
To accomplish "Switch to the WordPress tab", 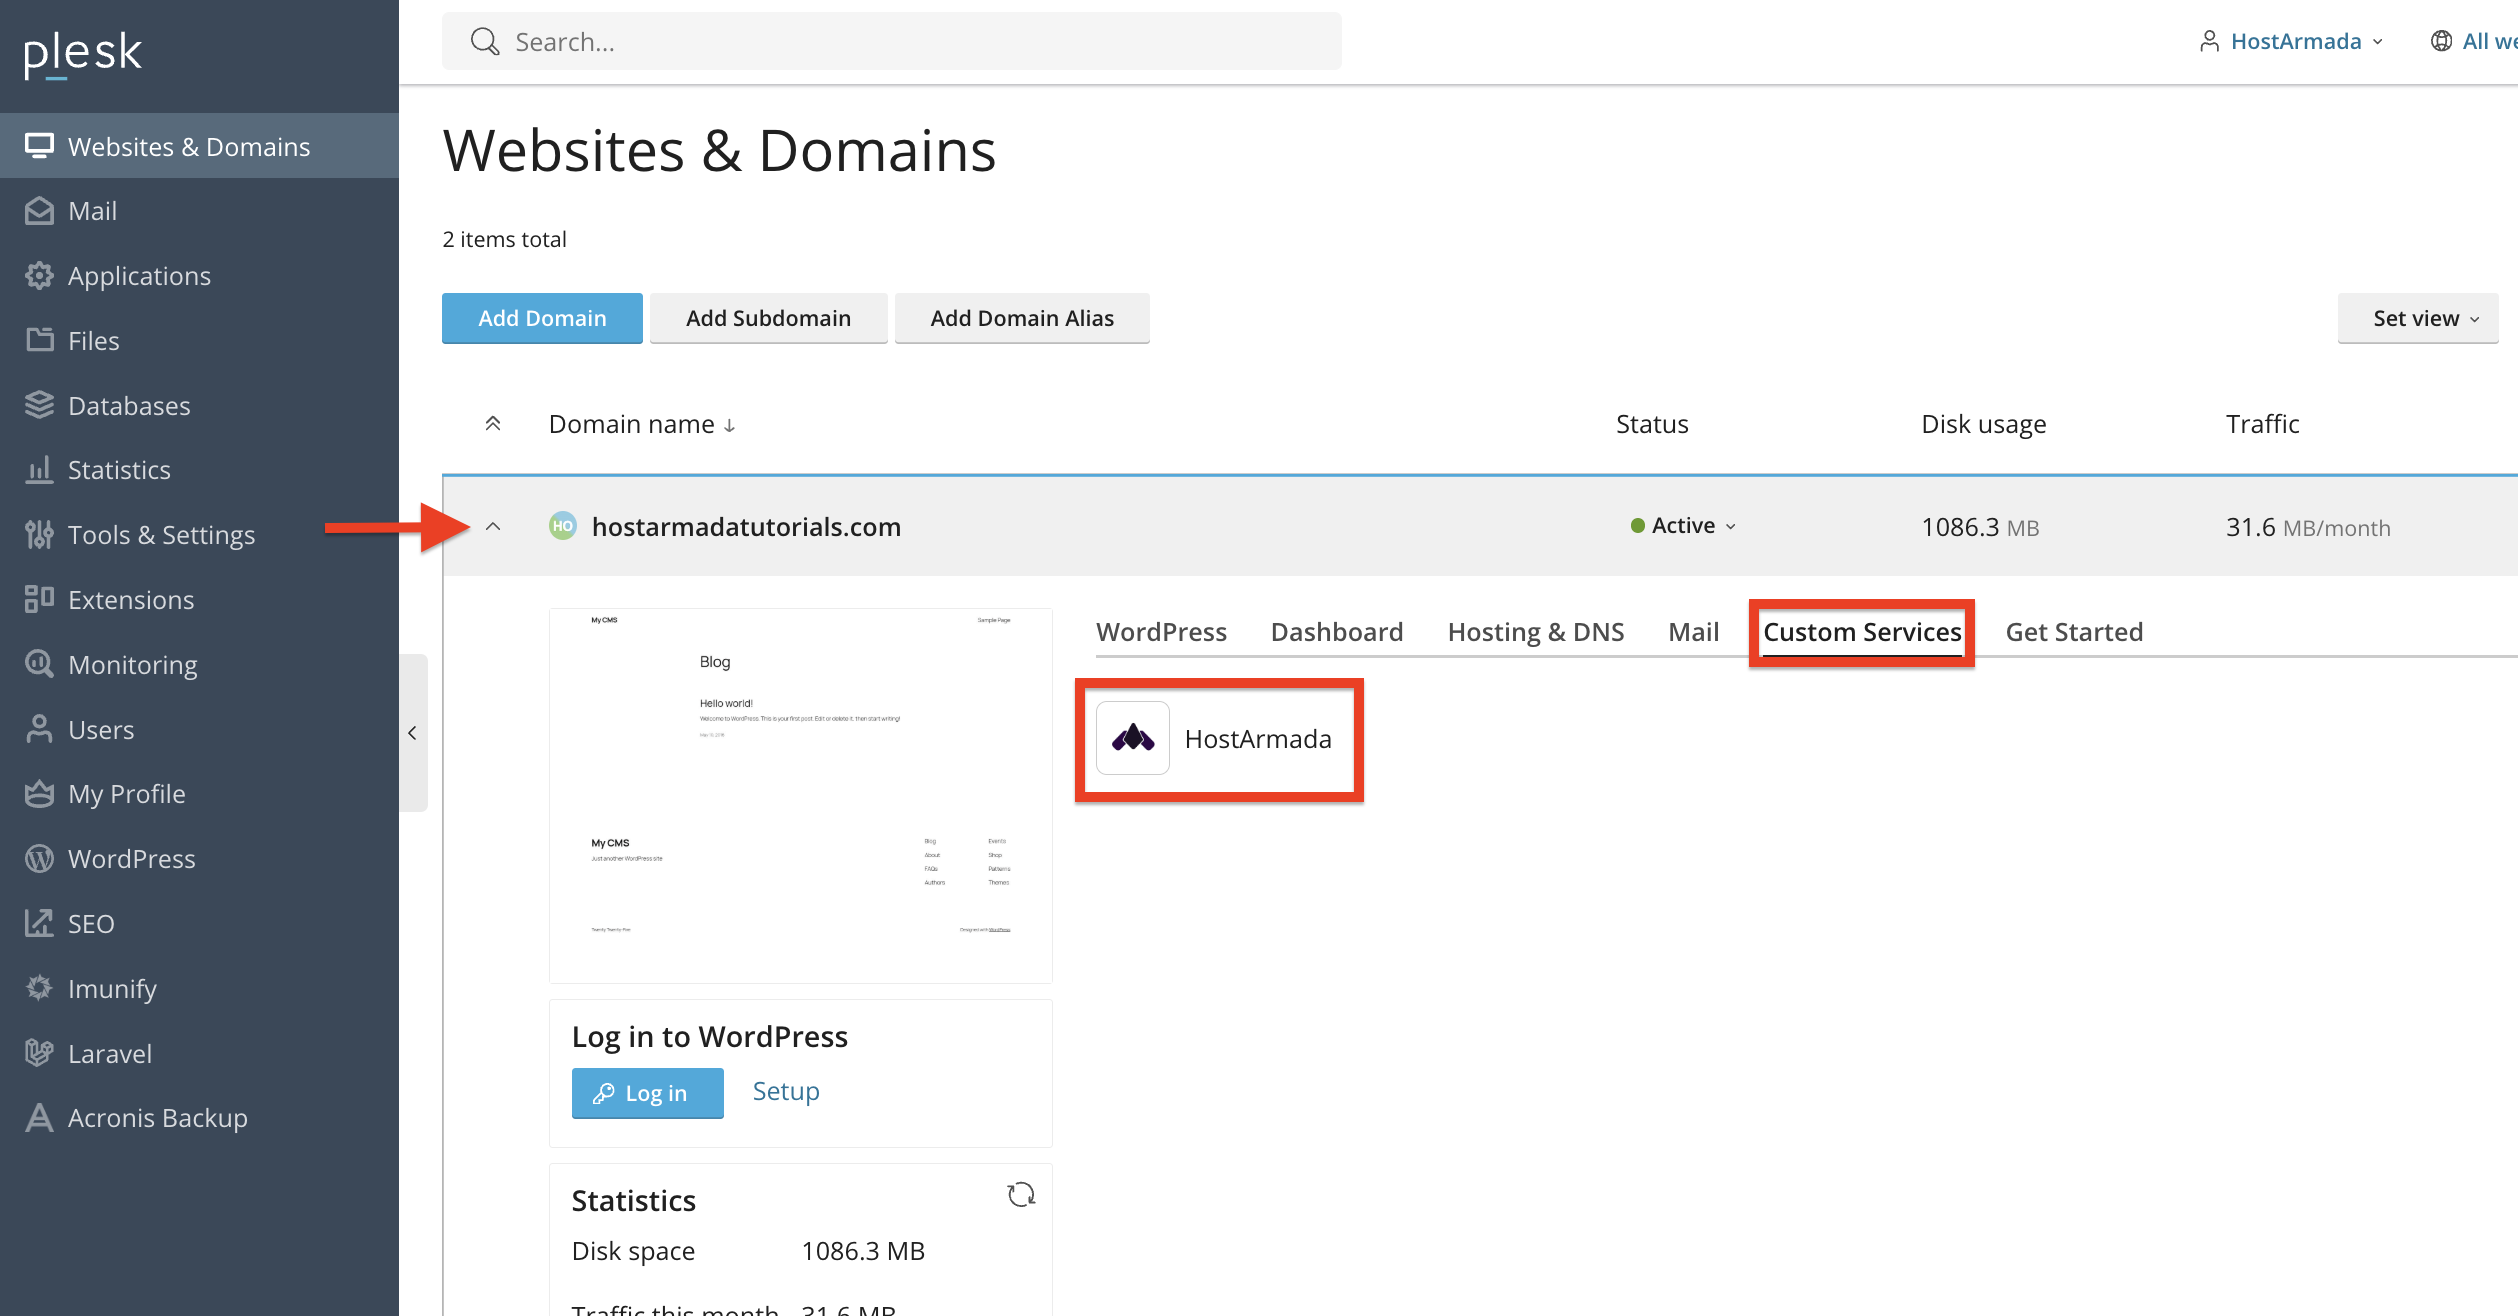I will pos(1161,632).
